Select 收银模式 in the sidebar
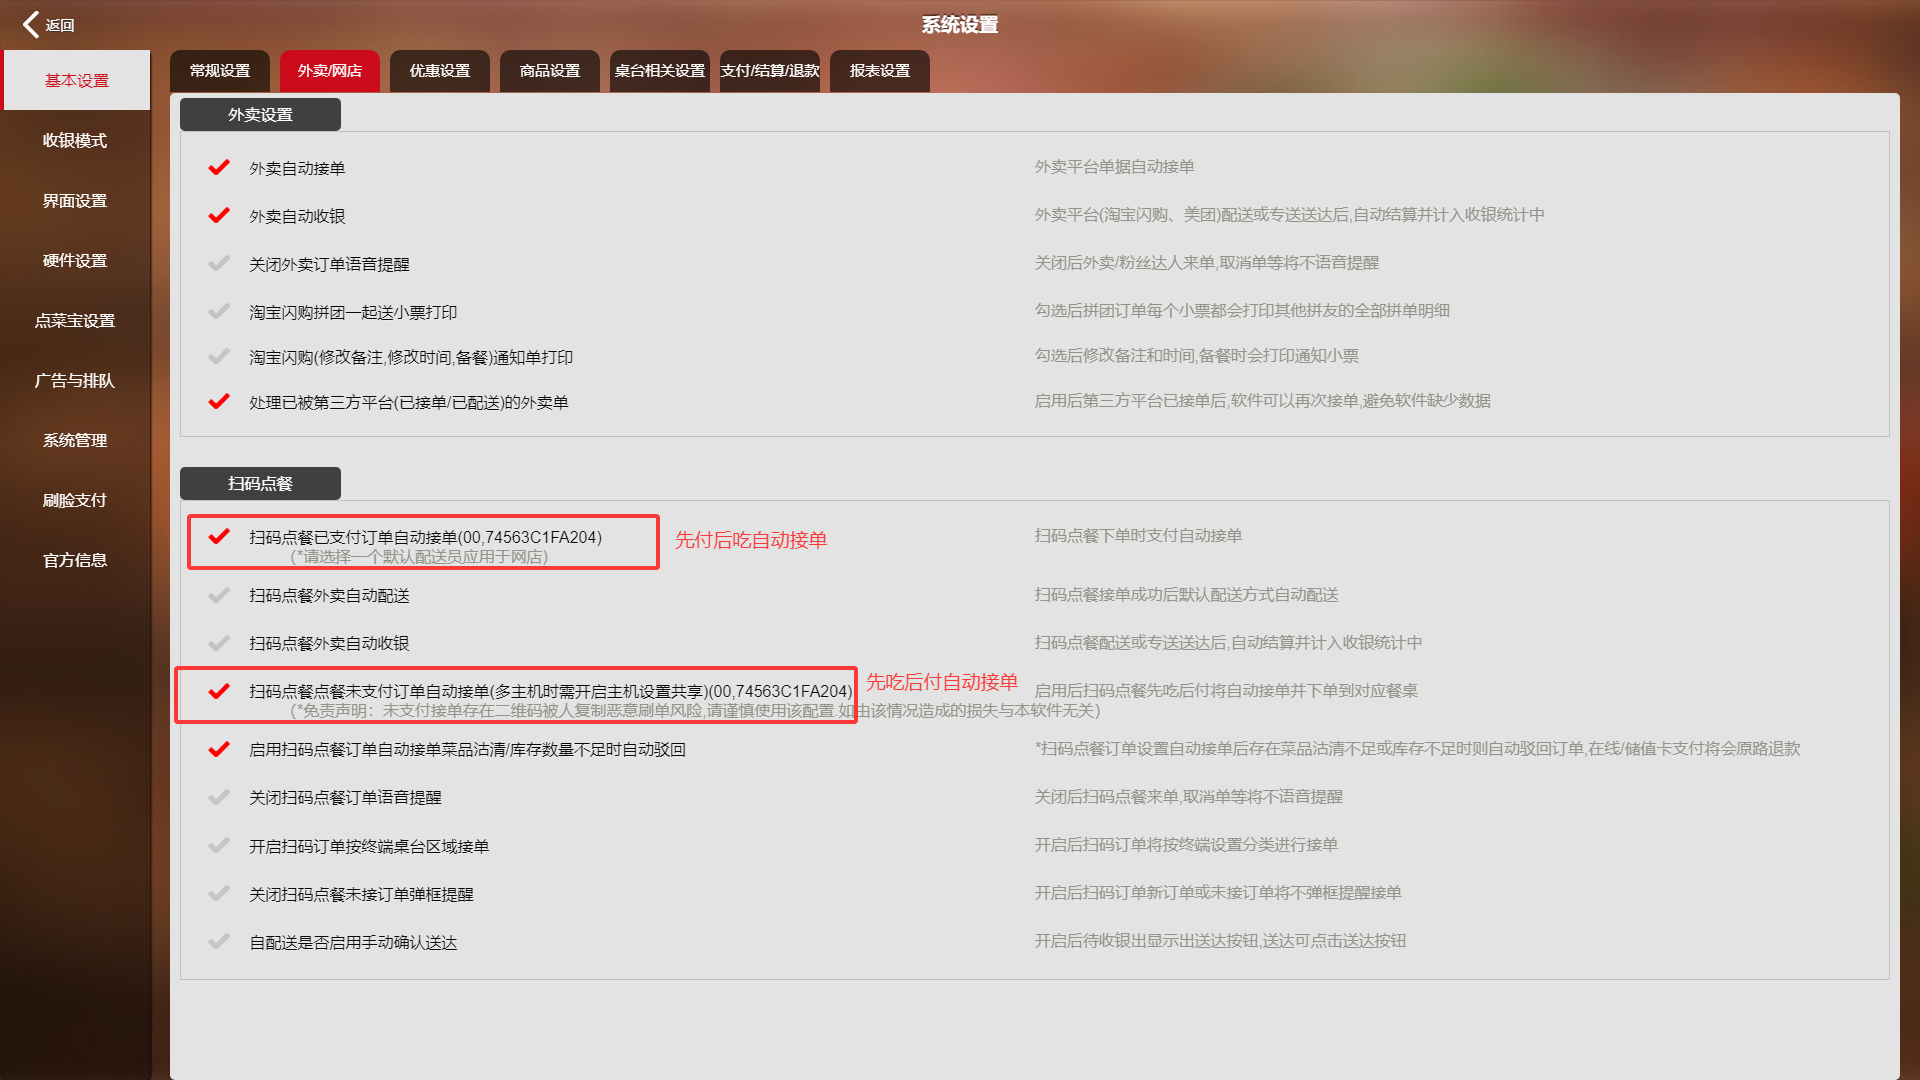Viewport: 1920px width, 1080px height. (x=75, y=140)
